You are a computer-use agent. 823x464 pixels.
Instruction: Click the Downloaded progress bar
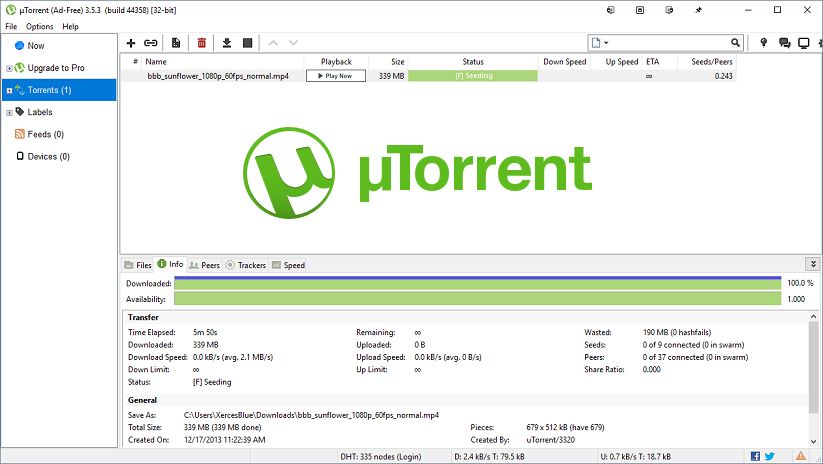click(478, 283)
